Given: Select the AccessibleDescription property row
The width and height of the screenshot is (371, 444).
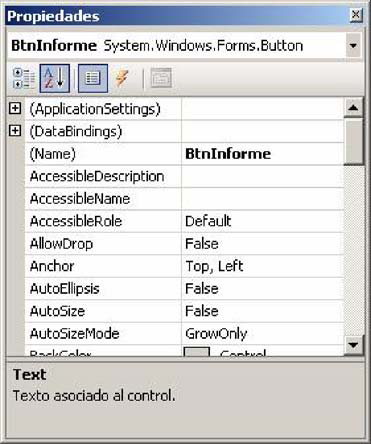Looking at the screenshot, I should [x=184, y=176].
